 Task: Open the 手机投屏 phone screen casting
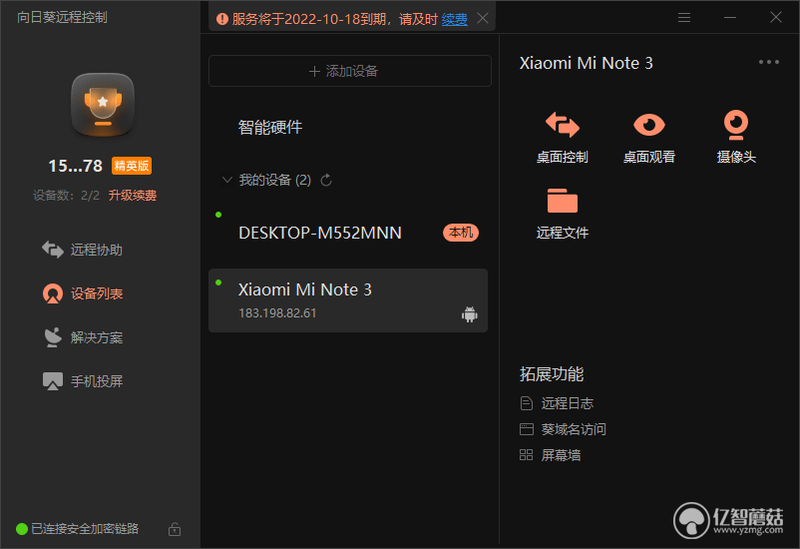coord(83,381)
